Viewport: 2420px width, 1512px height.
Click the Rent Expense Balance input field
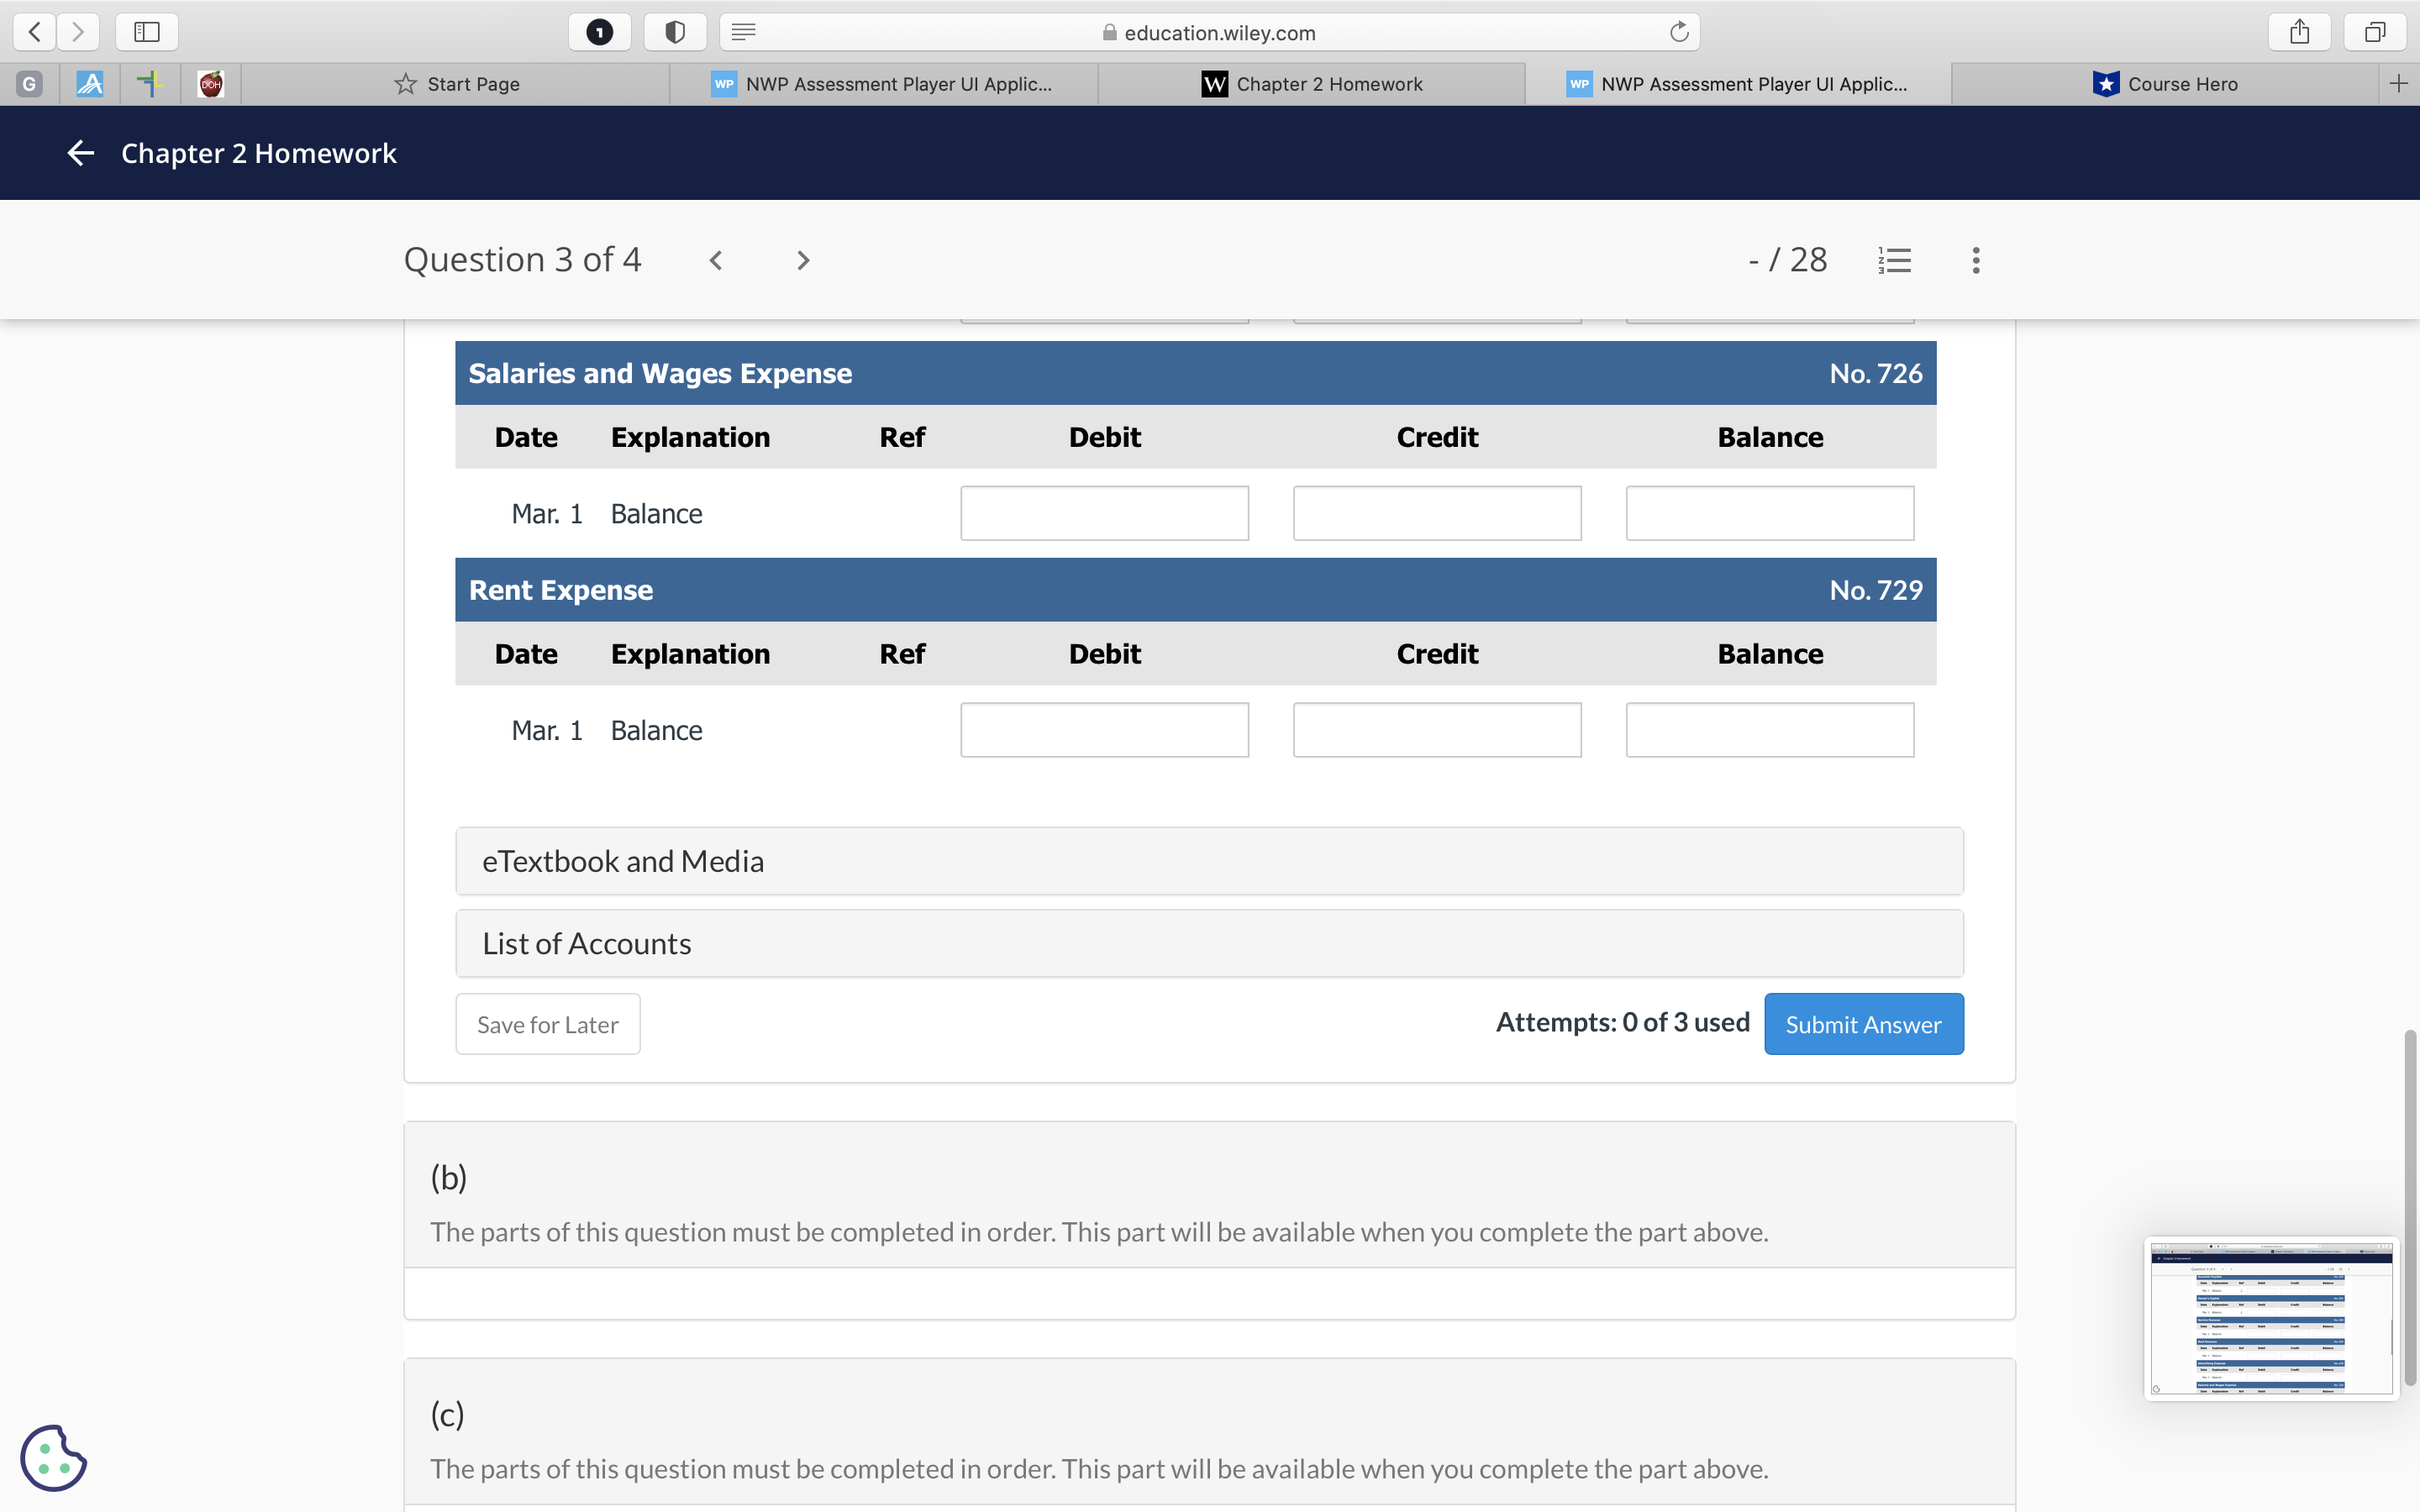point(1769,730)
